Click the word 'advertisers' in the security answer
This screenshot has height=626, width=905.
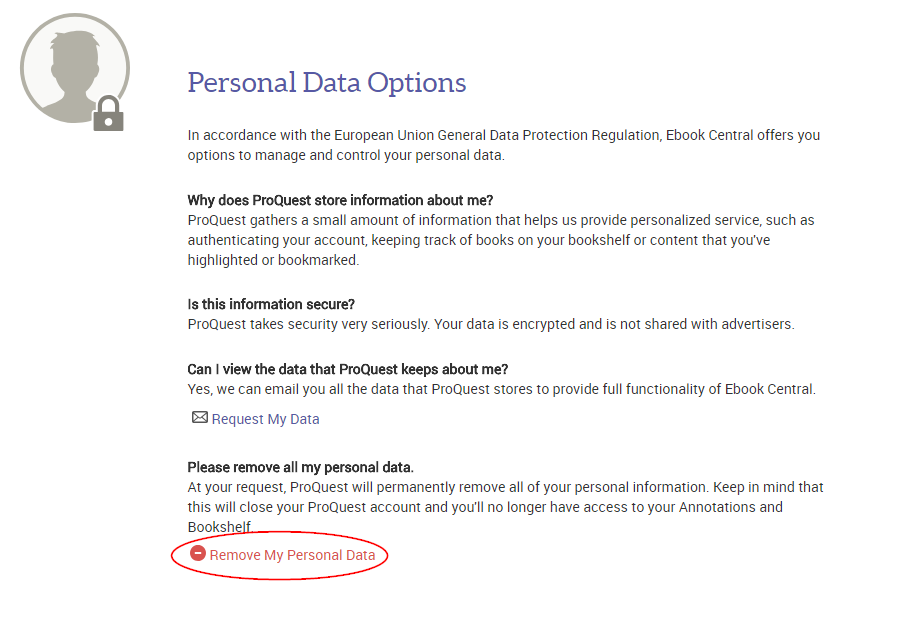click(756, 324)
